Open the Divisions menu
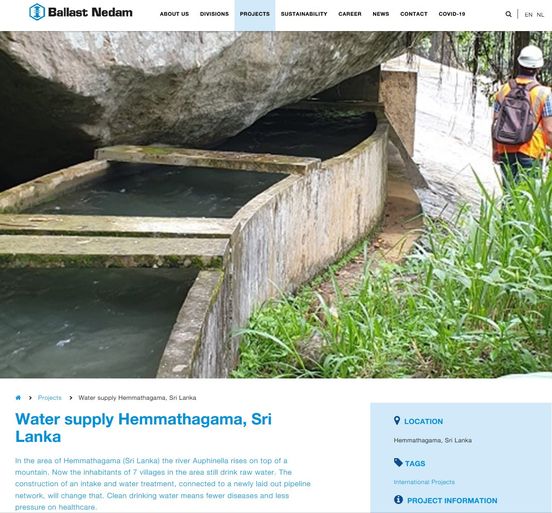 [x=214, y=14]
